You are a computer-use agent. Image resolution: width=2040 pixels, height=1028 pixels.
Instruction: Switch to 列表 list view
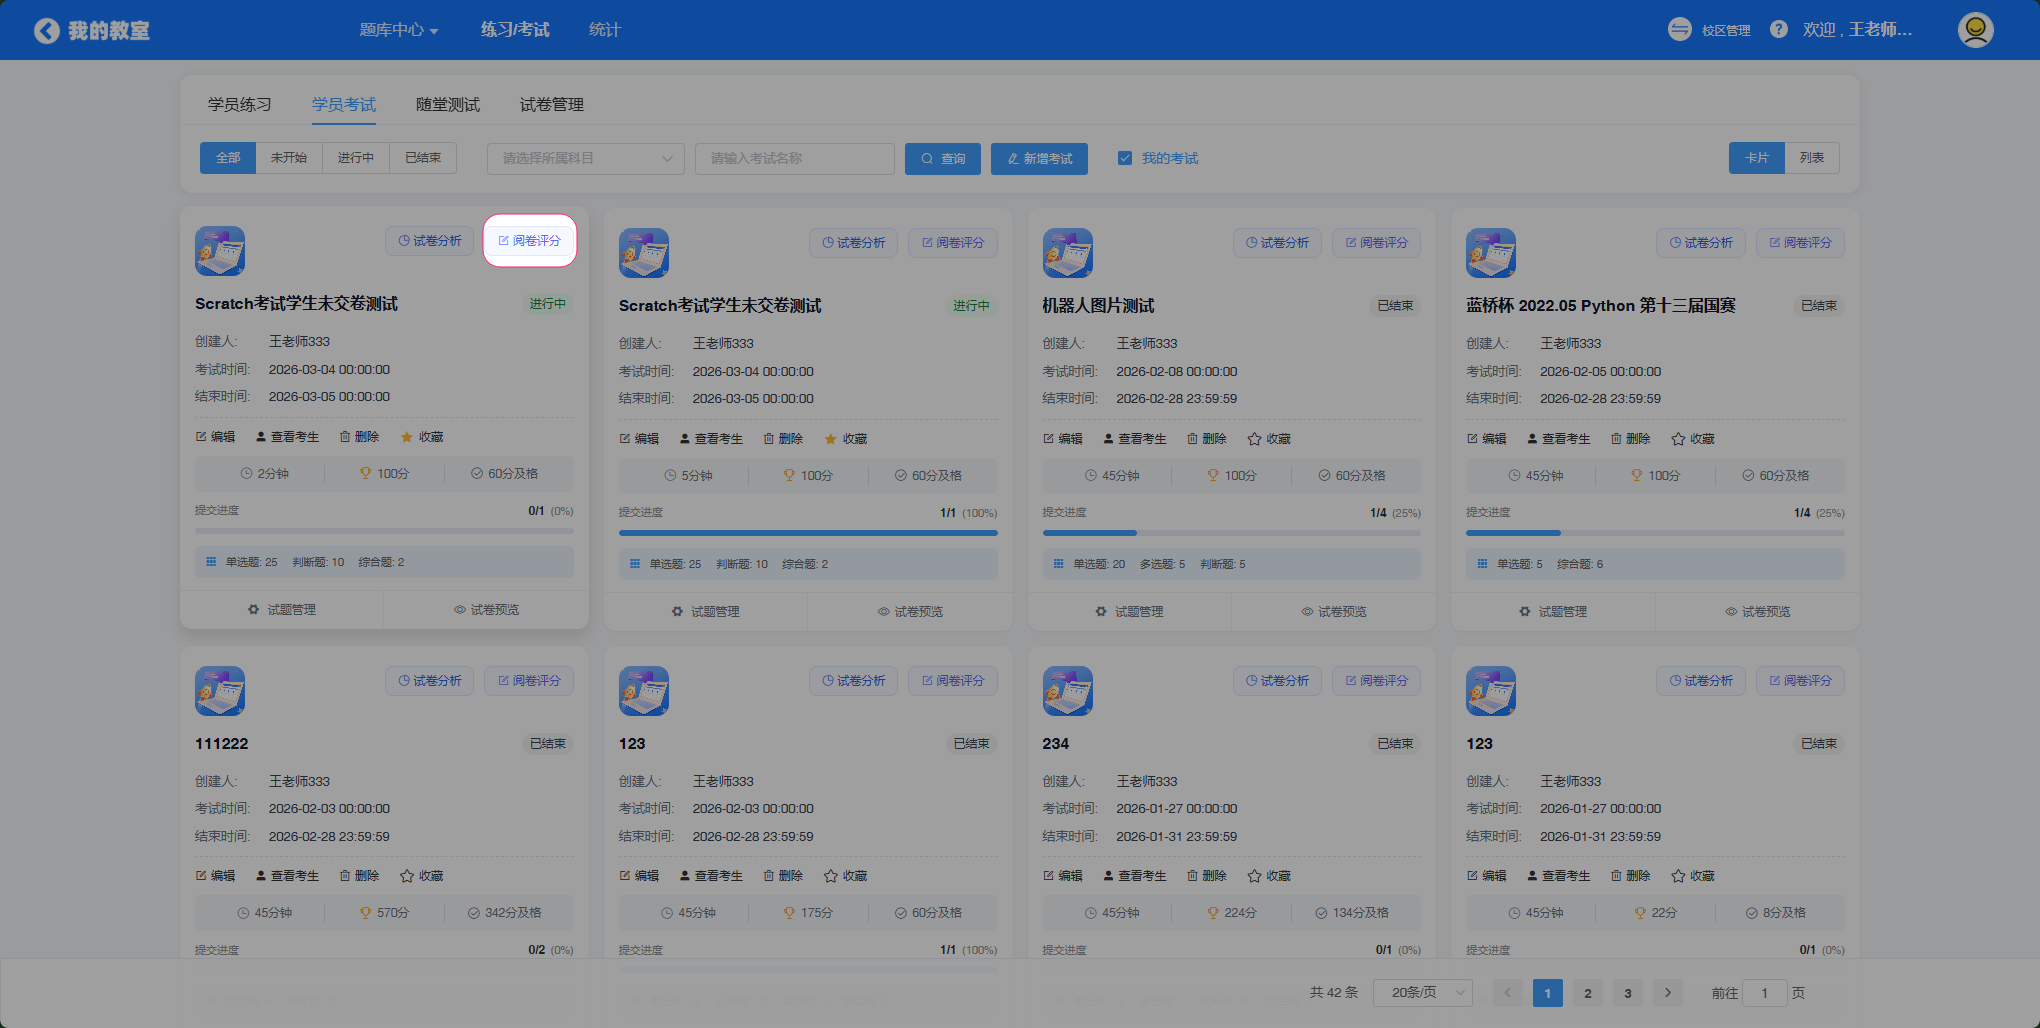pyautogui.click(x=1811, y=158)
